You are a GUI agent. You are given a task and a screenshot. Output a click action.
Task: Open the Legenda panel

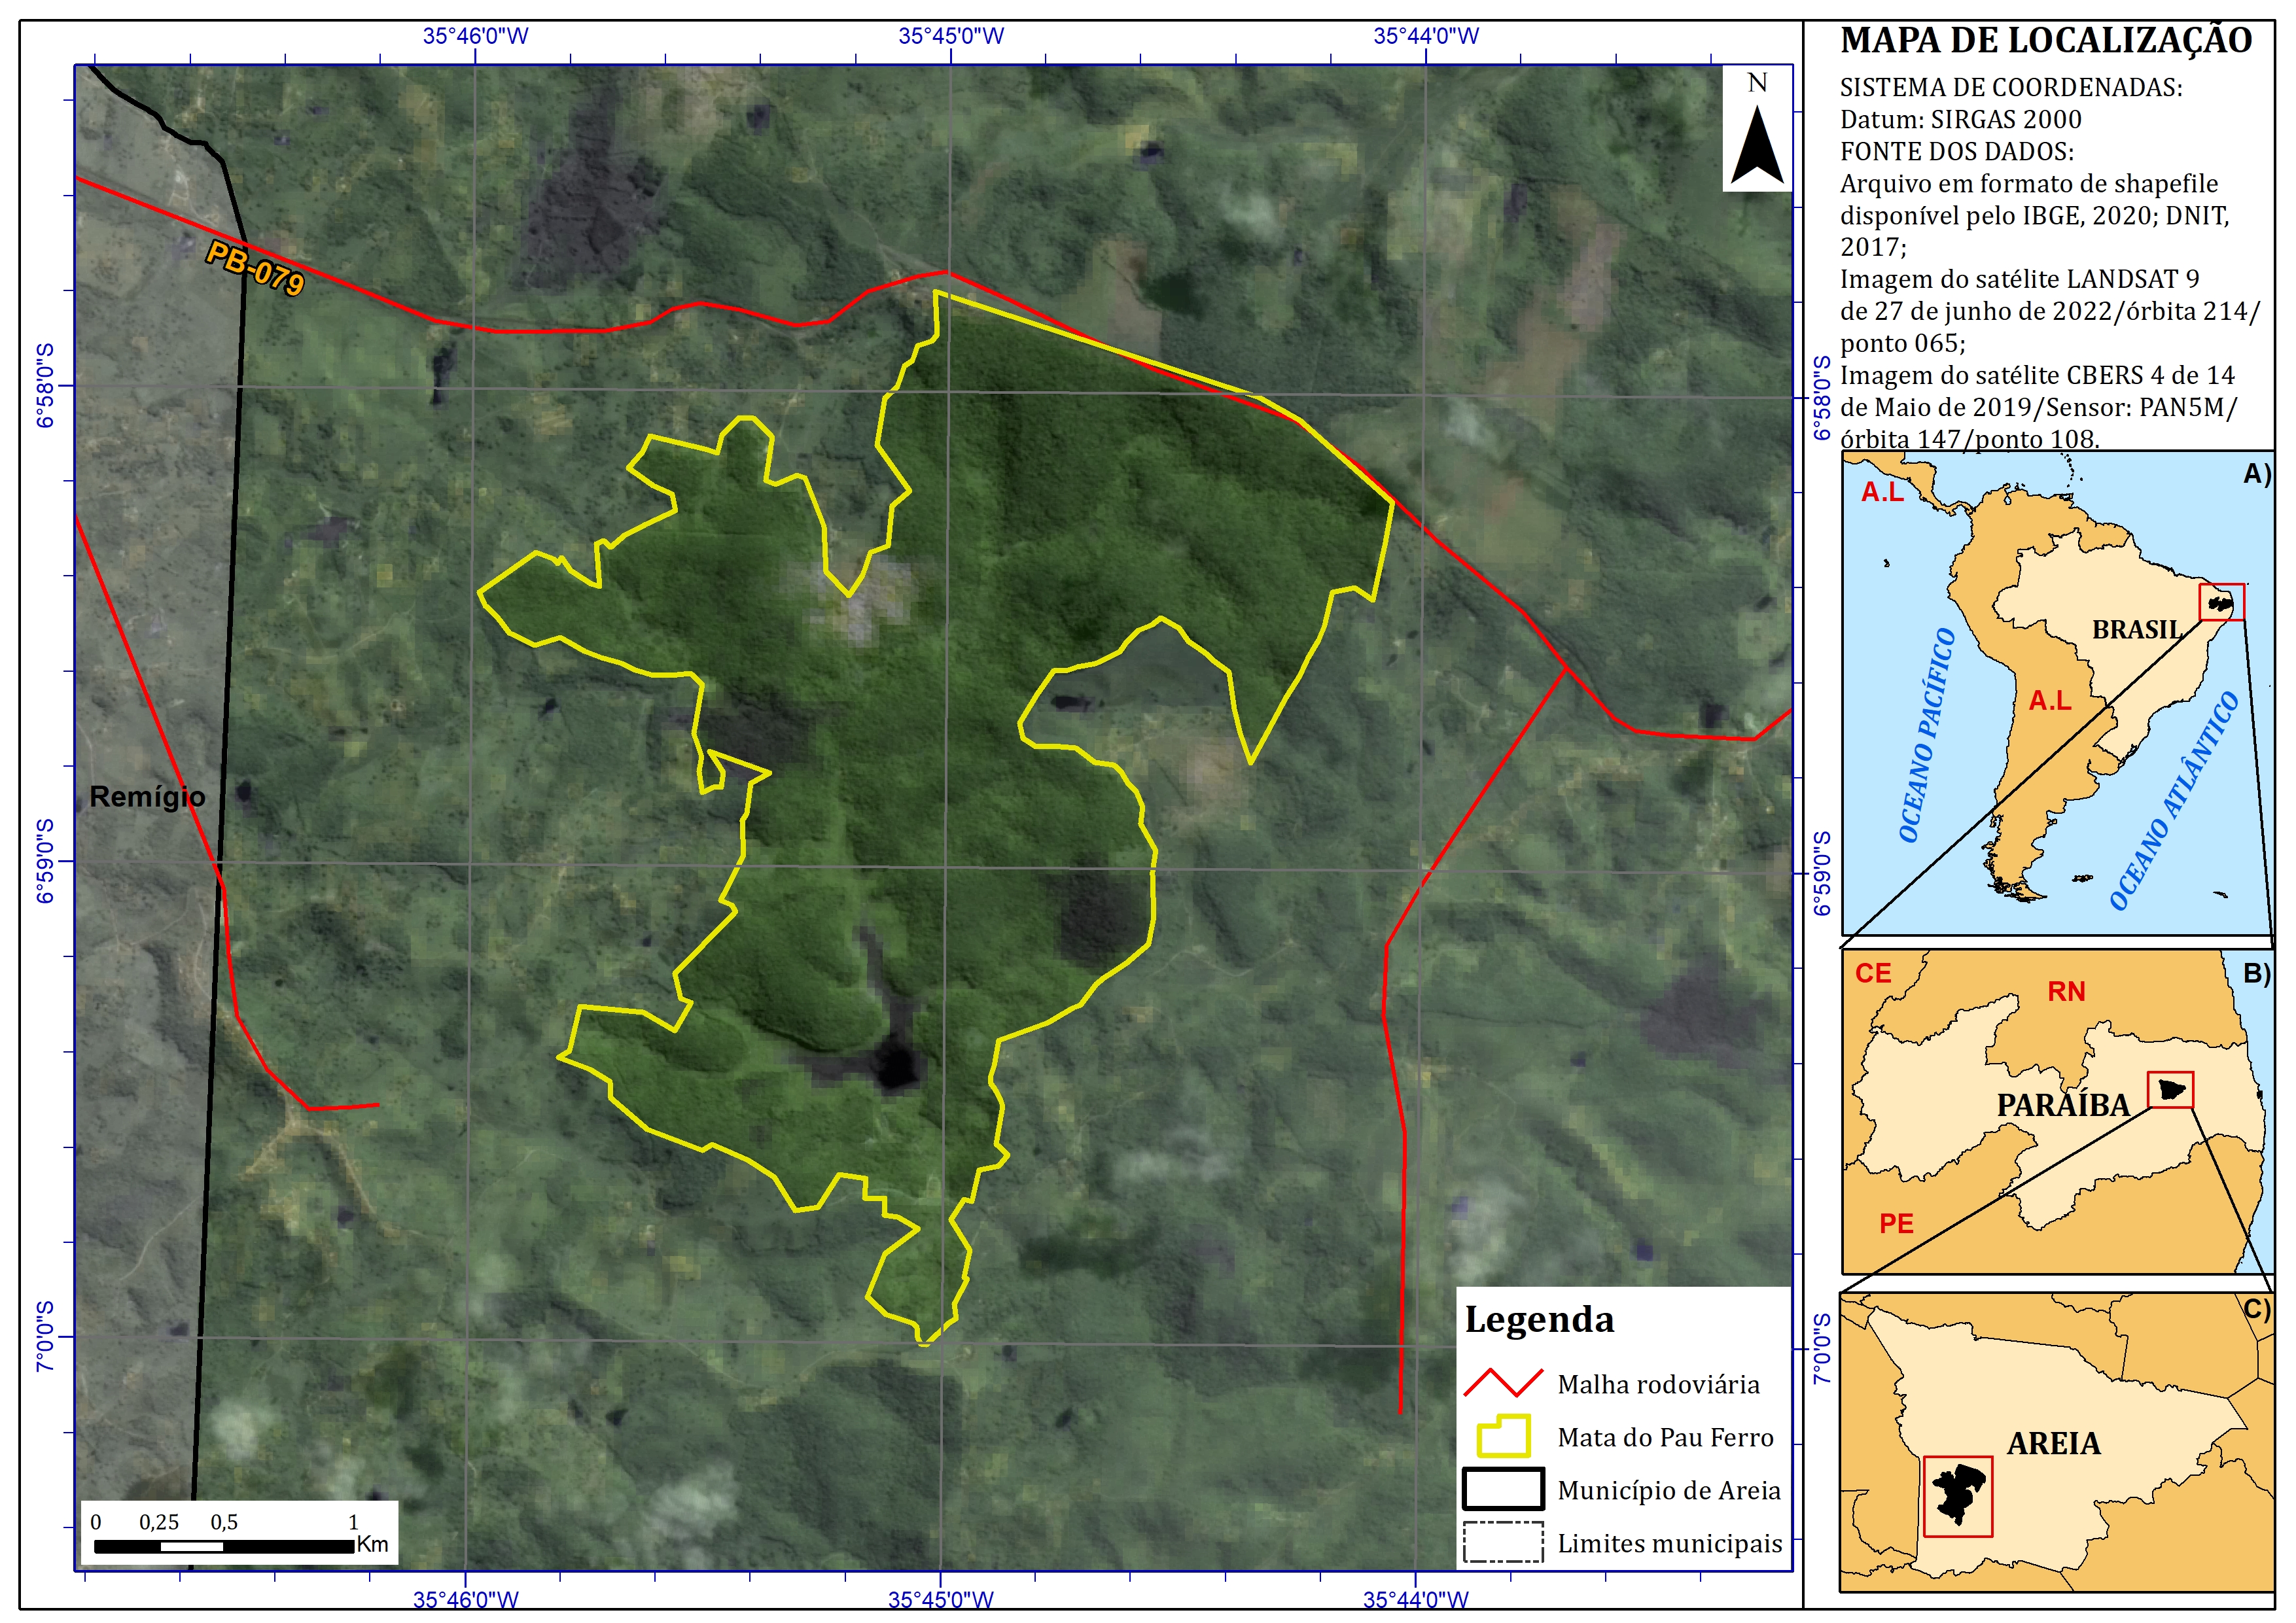(1540, 1320)
